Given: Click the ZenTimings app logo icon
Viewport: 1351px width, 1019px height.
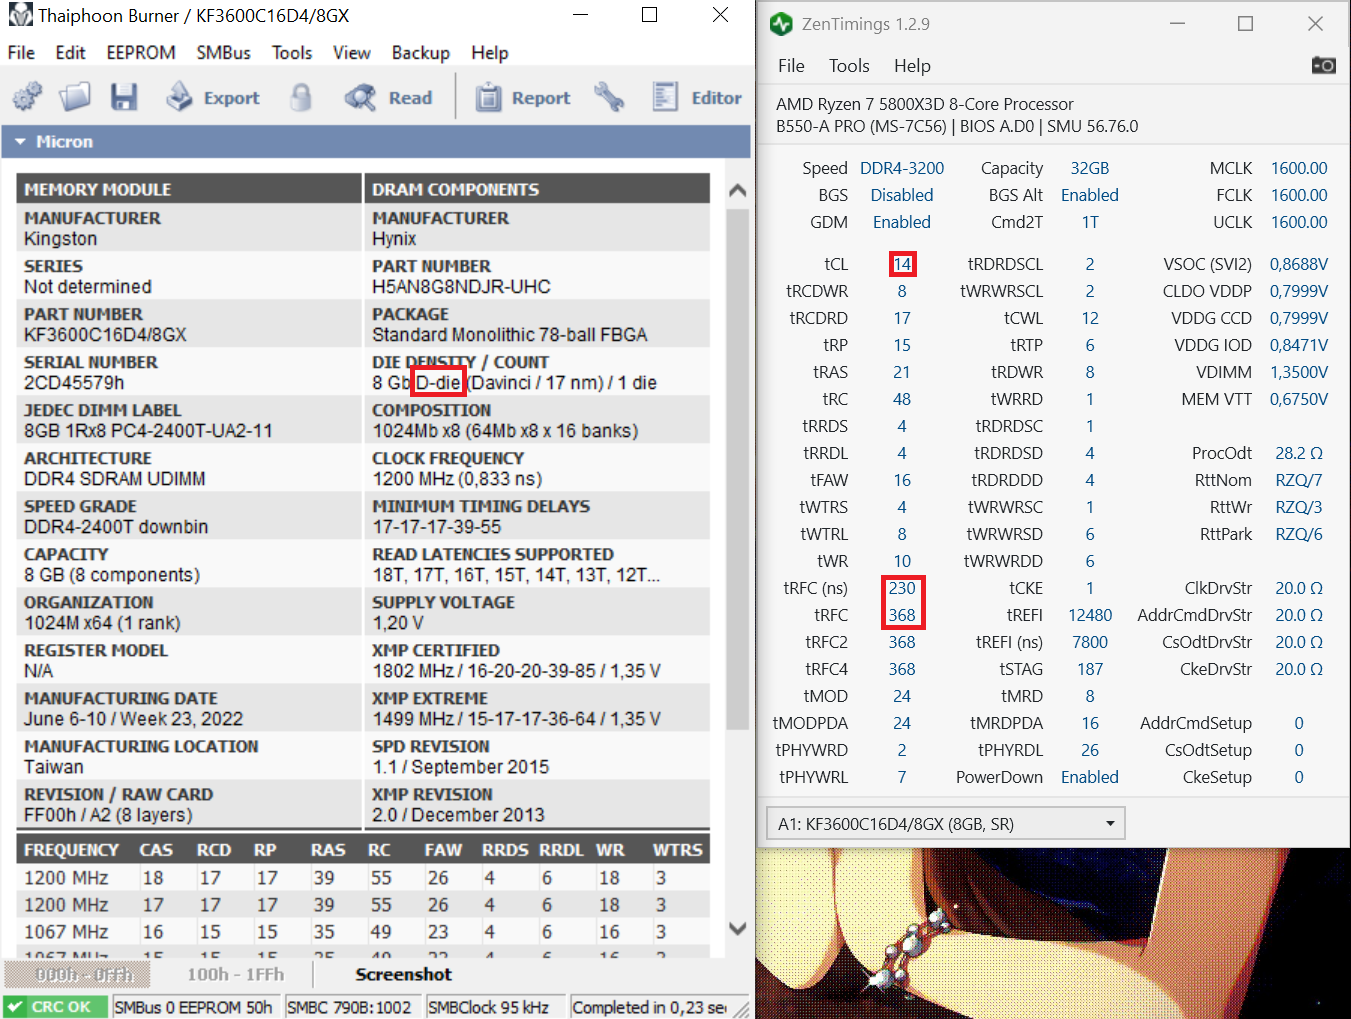Looking at the screenshot, I should click(x=782, y=24).
